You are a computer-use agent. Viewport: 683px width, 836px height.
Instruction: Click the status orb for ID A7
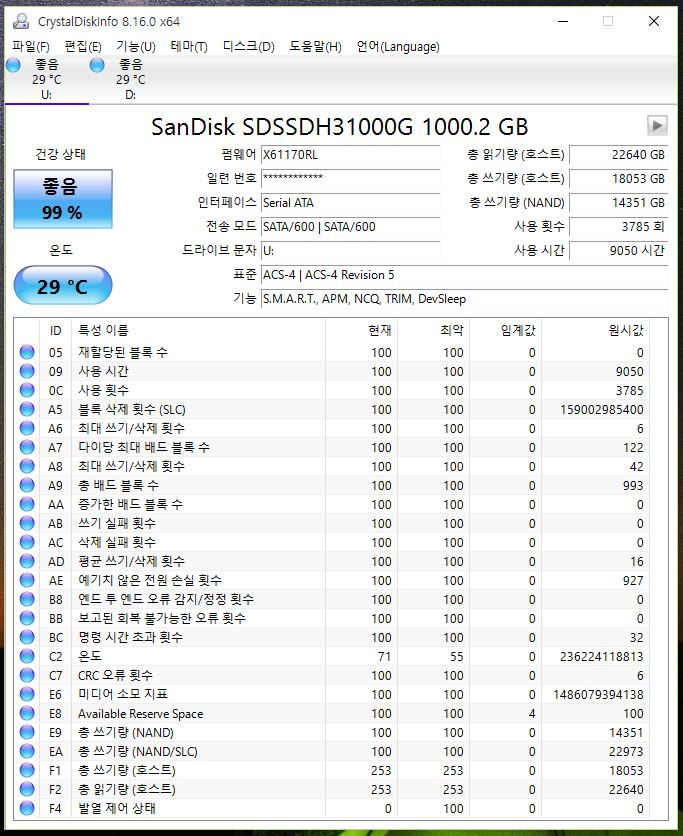pos(27,447)
